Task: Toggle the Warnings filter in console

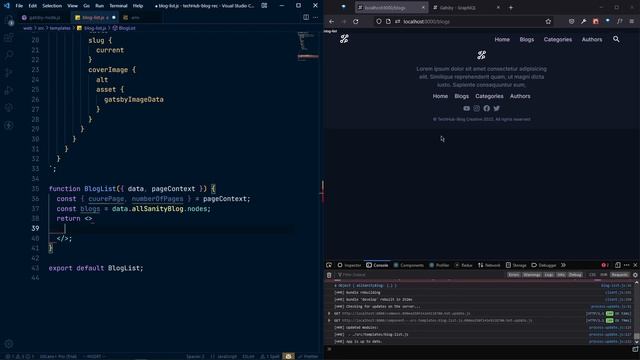Action: tap(532, 275)
